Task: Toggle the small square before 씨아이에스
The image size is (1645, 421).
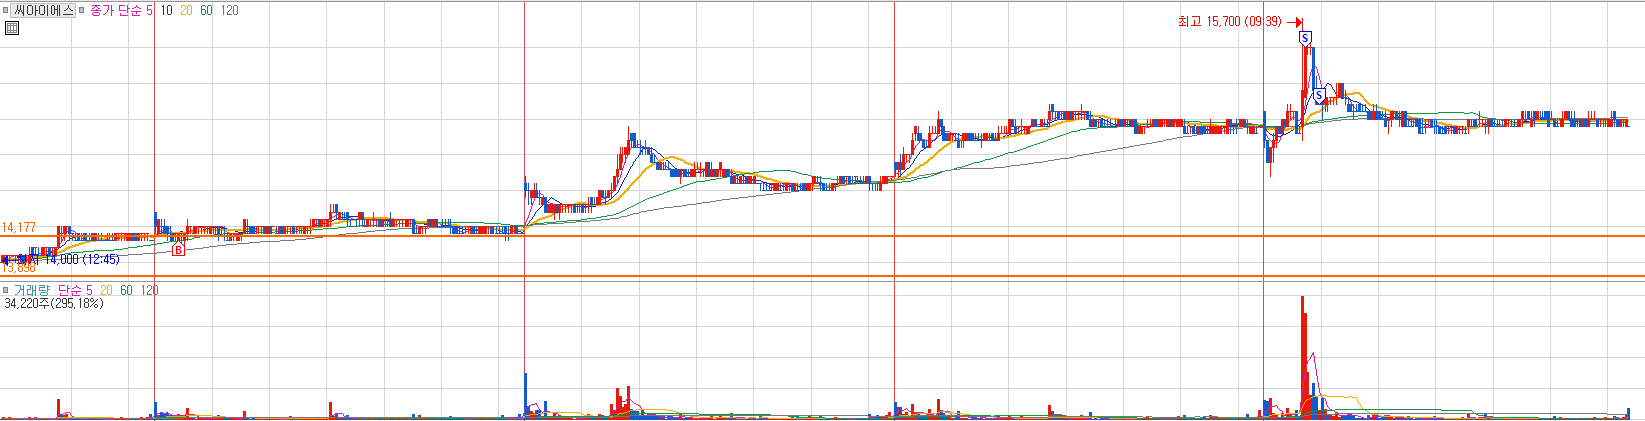Action: [6, 10]
